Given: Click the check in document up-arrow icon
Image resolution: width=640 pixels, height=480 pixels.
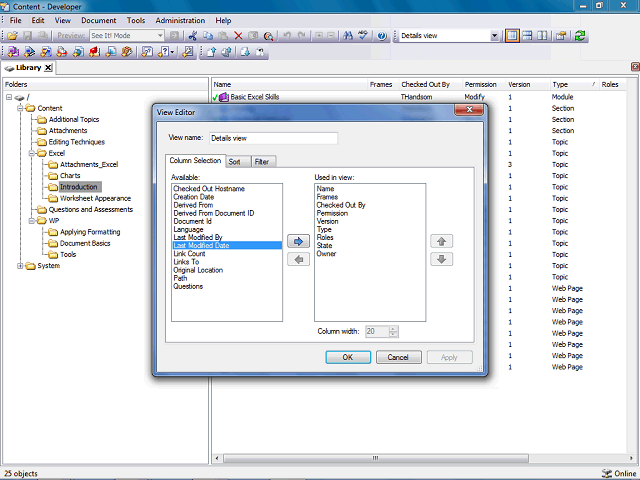Looking at the screenshot, I should (x=211, y=52).
